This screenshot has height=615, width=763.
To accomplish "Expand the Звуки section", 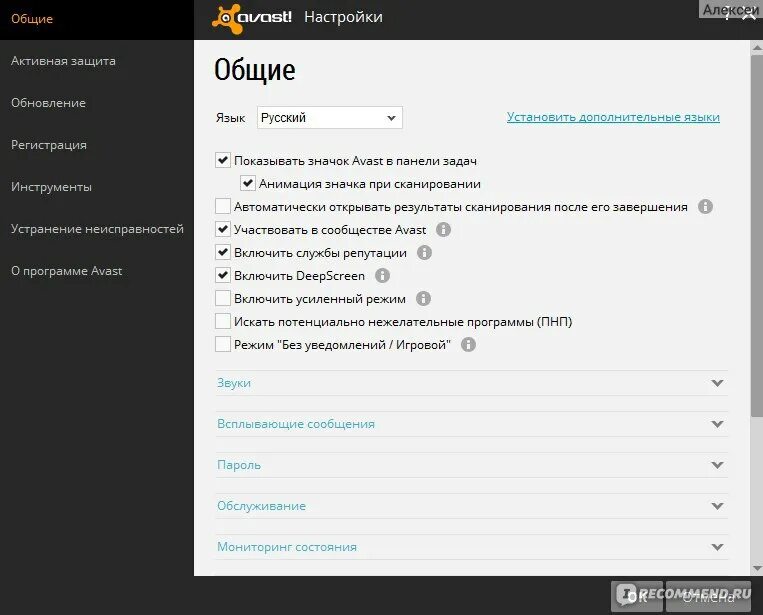I will [472, 383].
